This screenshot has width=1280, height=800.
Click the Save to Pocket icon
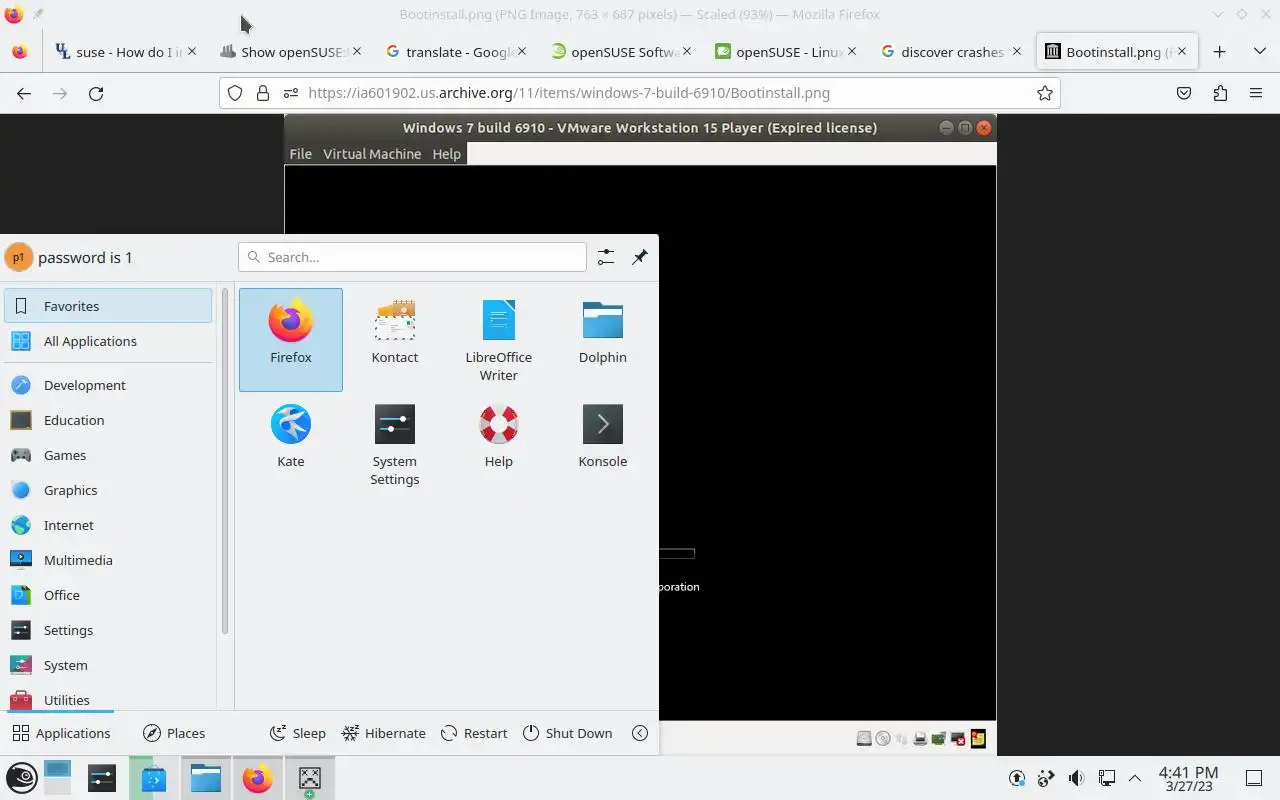(1184, 93)
